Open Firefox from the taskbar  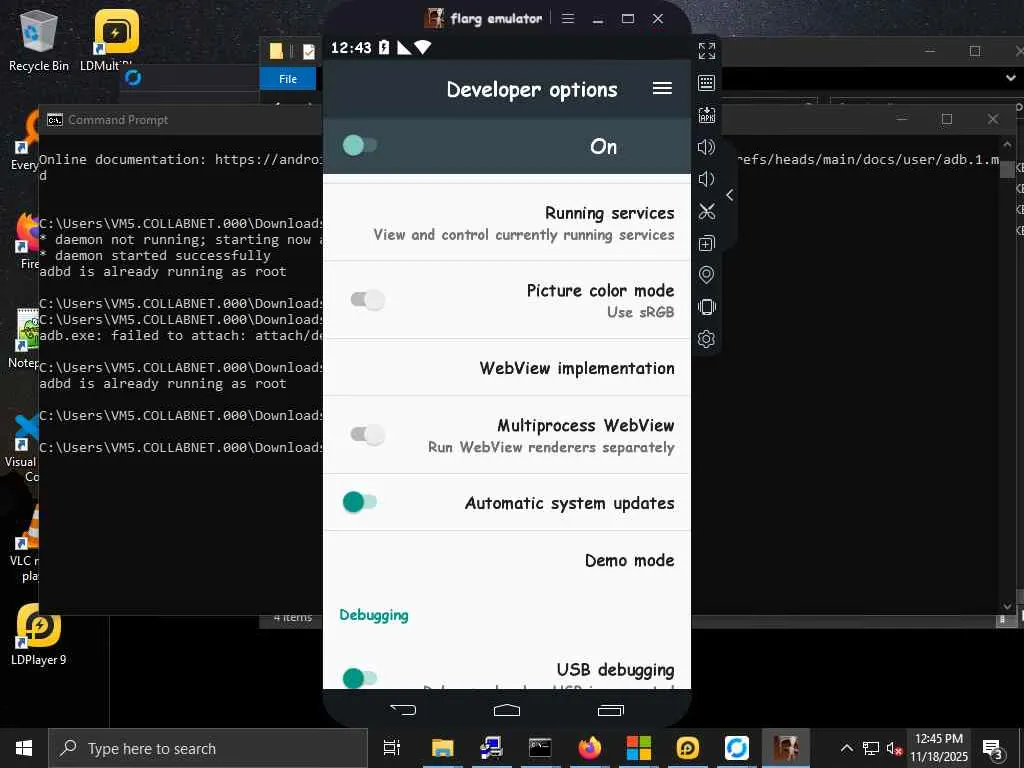(590, 748)
